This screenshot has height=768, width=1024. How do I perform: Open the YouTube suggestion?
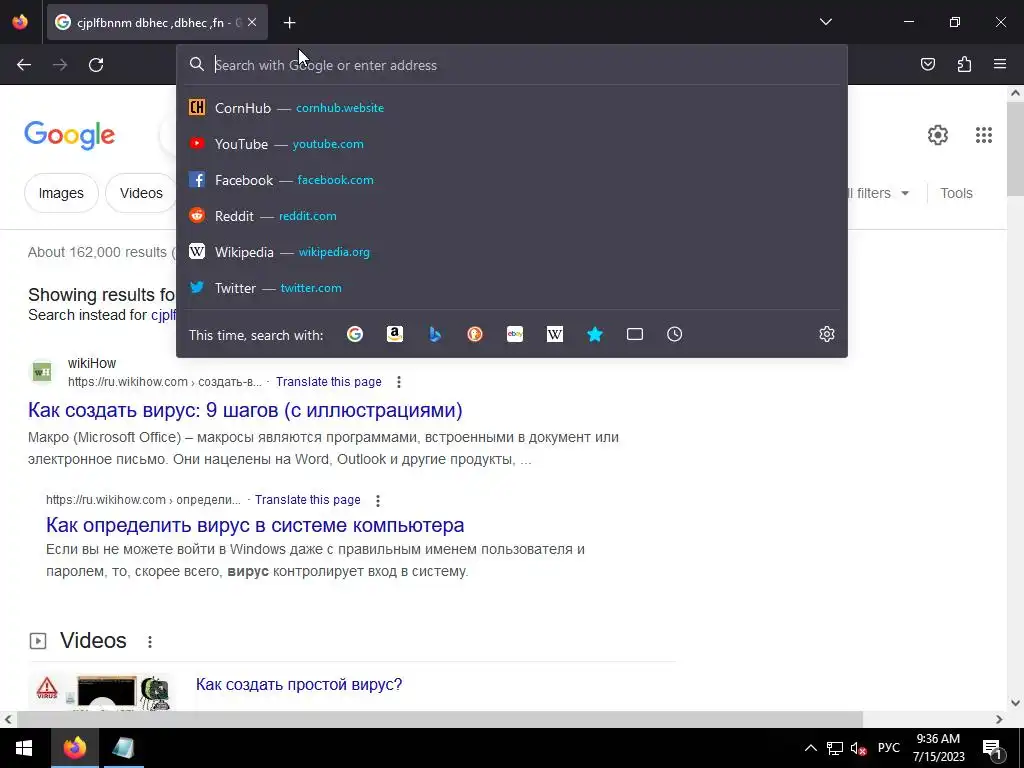(512, 144)
